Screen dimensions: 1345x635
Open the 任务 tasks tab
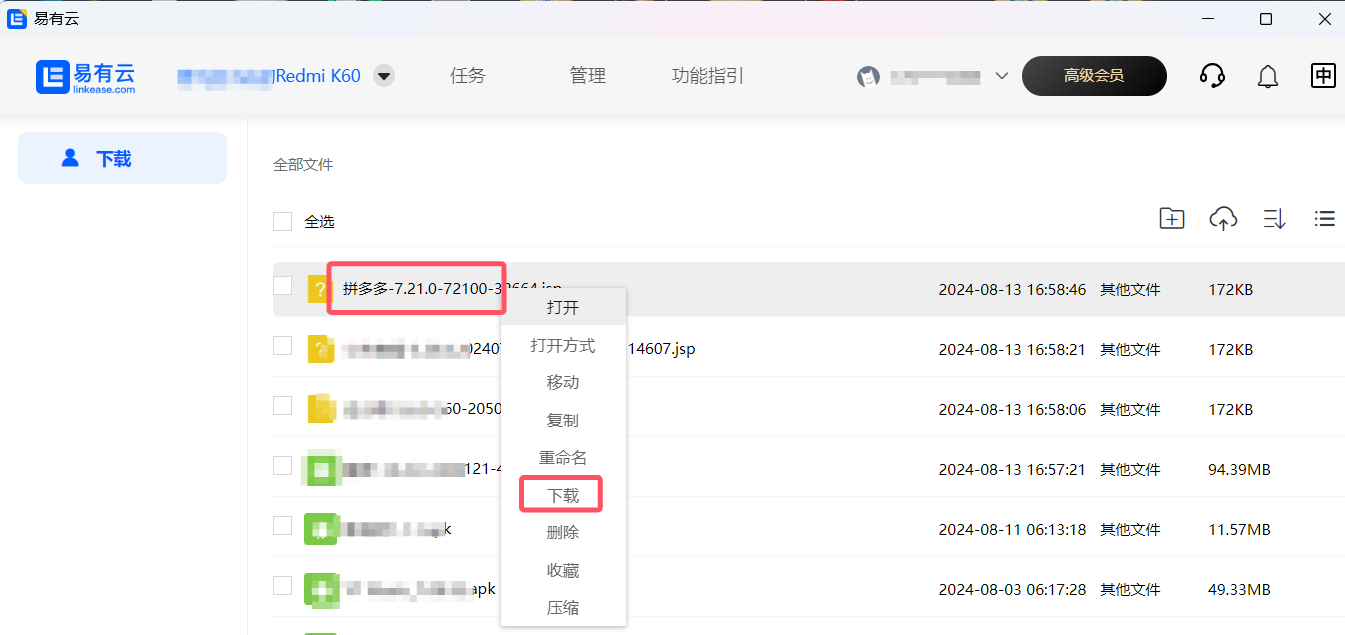click(x=467, y=76)
